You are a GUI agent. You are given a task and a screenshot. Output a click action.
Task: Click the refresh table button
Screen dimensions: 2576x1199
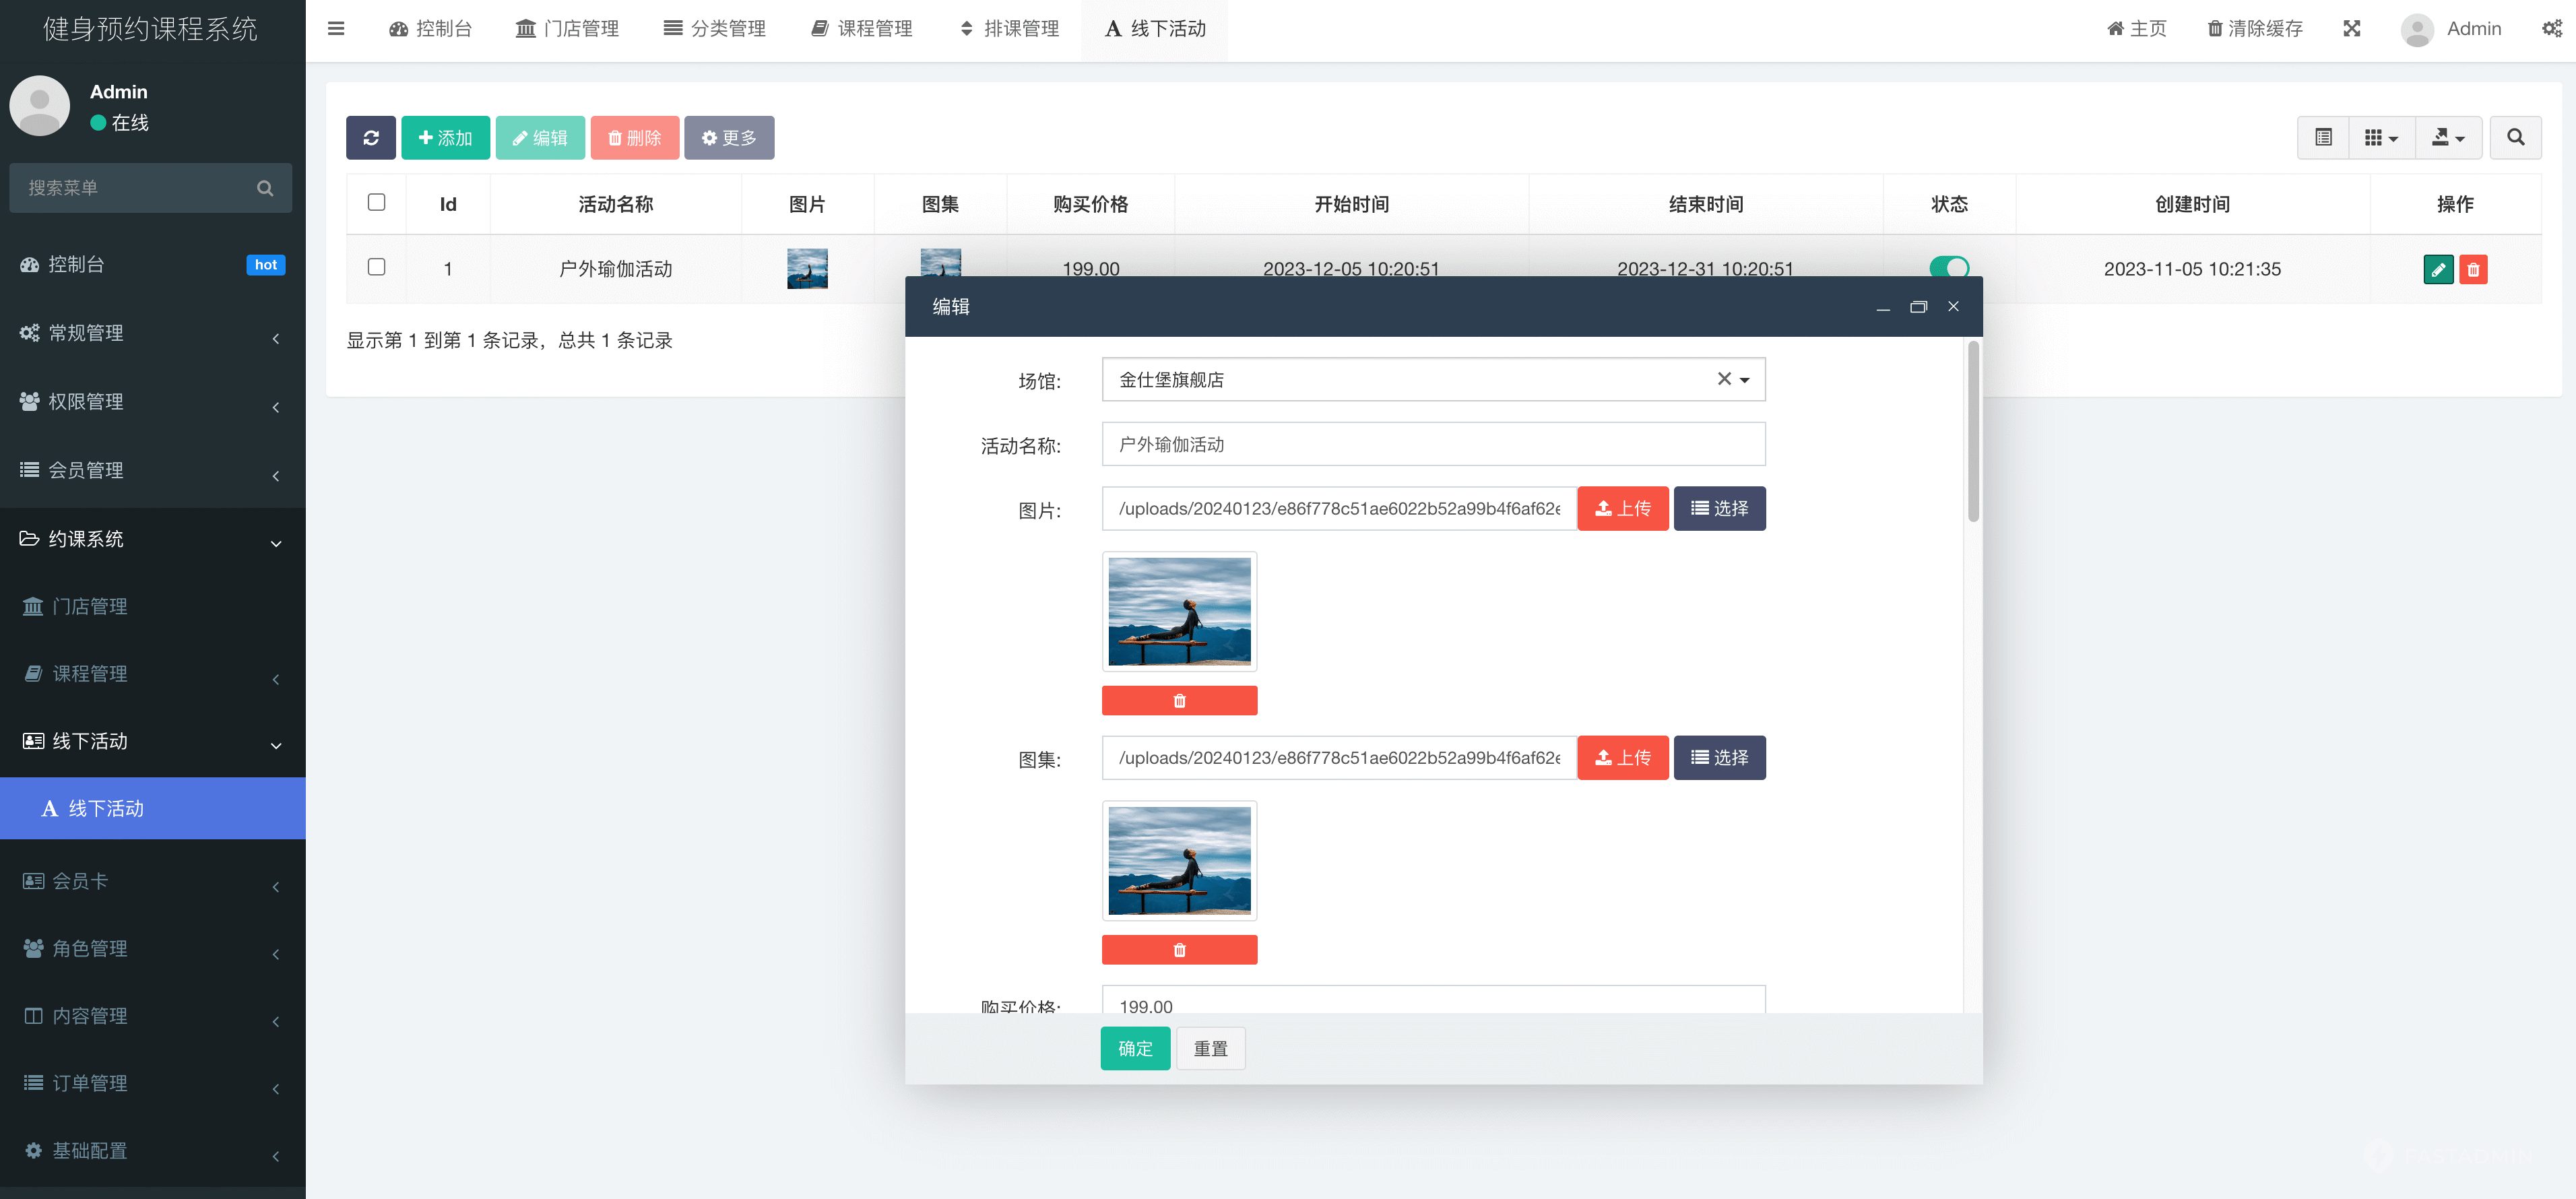click(x=371, y=138)
